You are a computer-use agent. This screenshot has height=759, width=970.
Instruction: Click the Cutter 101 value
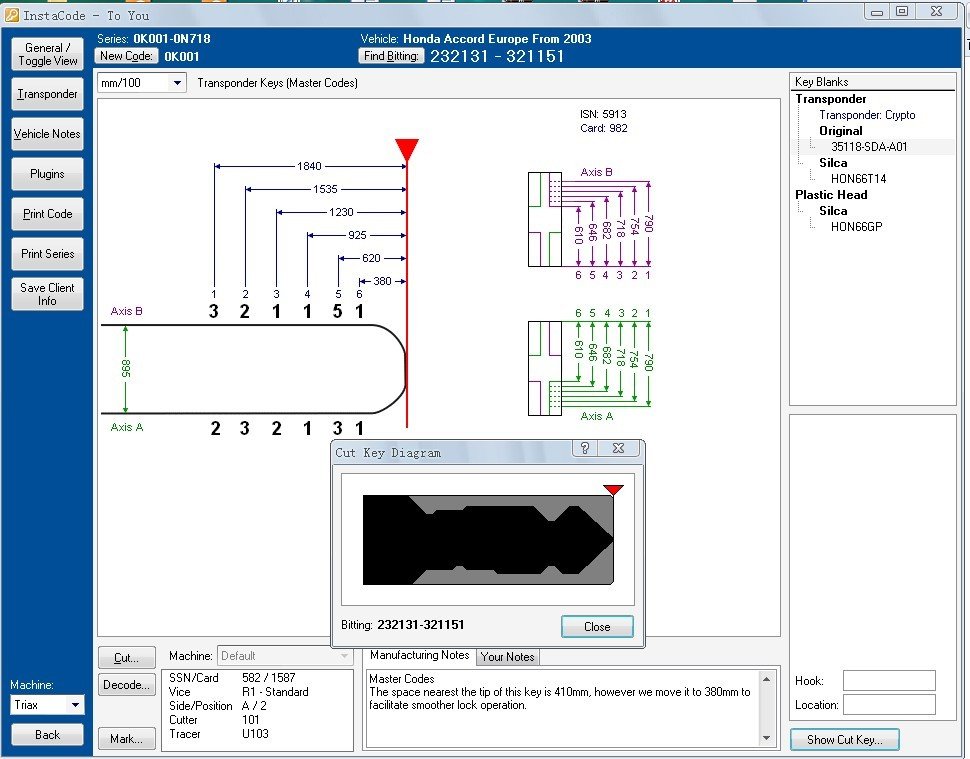[x=251, y=719]
